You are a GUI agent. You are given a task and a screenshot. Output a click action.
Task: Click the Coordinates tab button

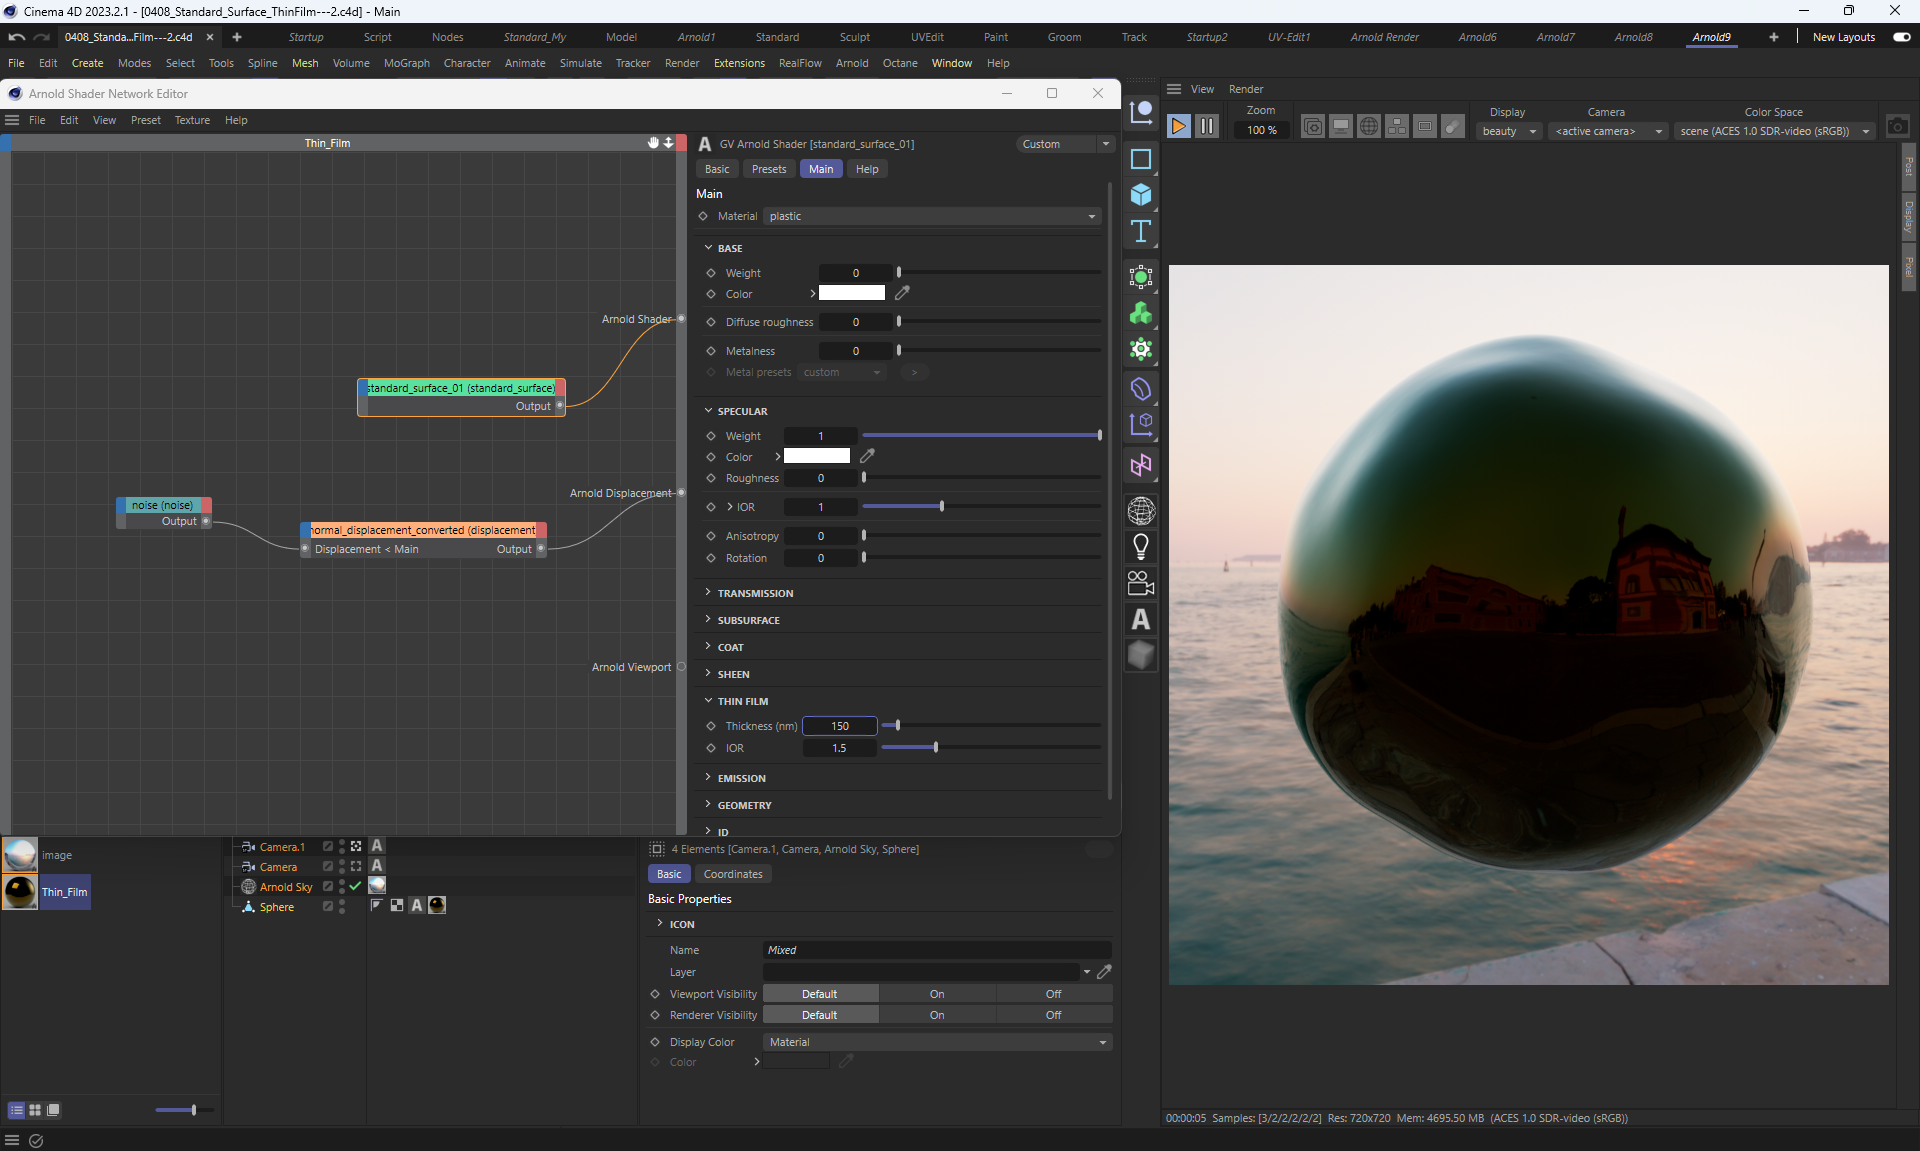tap(732, 874)
